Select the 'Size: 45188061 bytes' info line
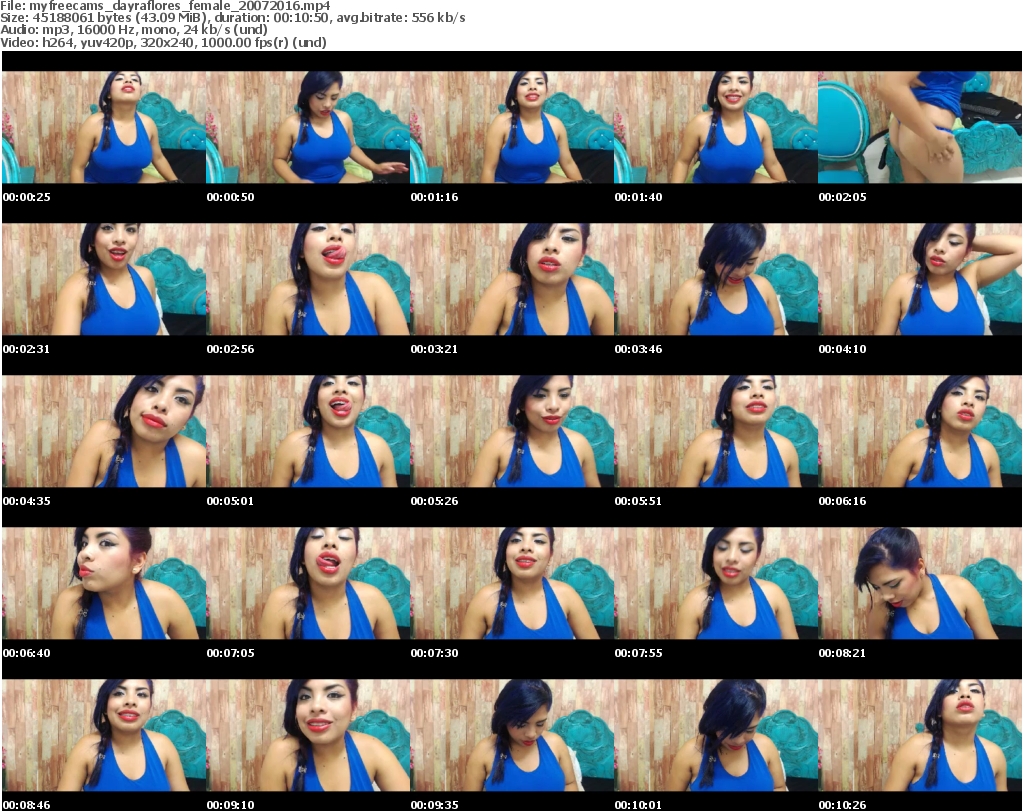Screen dimensions: 1024x811 pyautogui.click(x=233, y=18)
